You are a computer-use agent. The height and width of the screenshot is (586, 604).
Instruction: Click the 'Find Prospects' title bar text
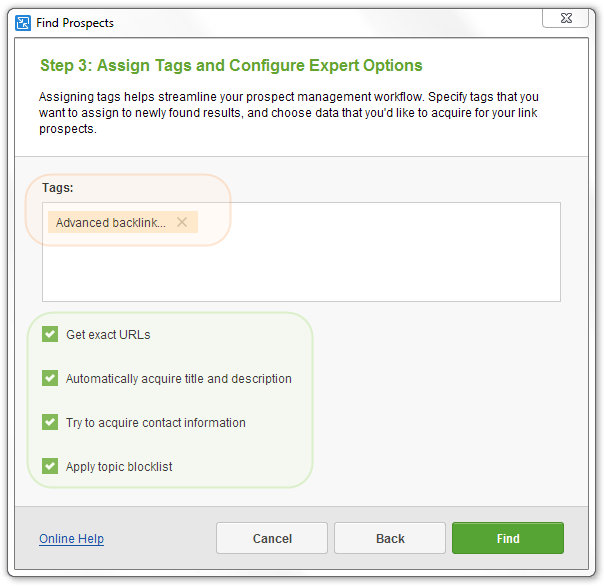[76, 22]
